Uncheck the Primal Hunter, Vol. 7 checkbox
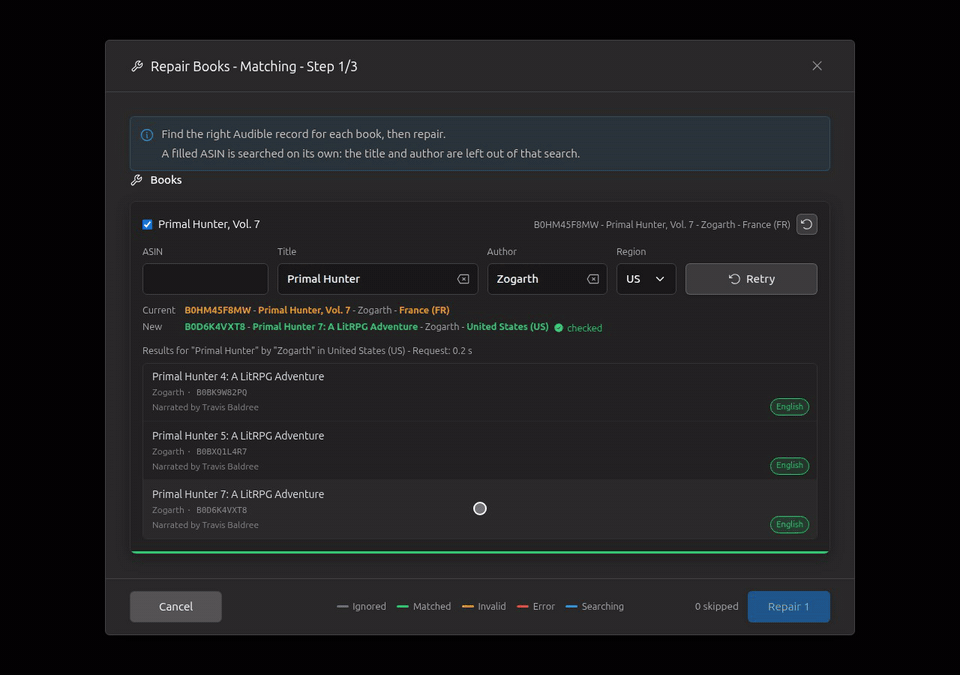 pos(148,225)
